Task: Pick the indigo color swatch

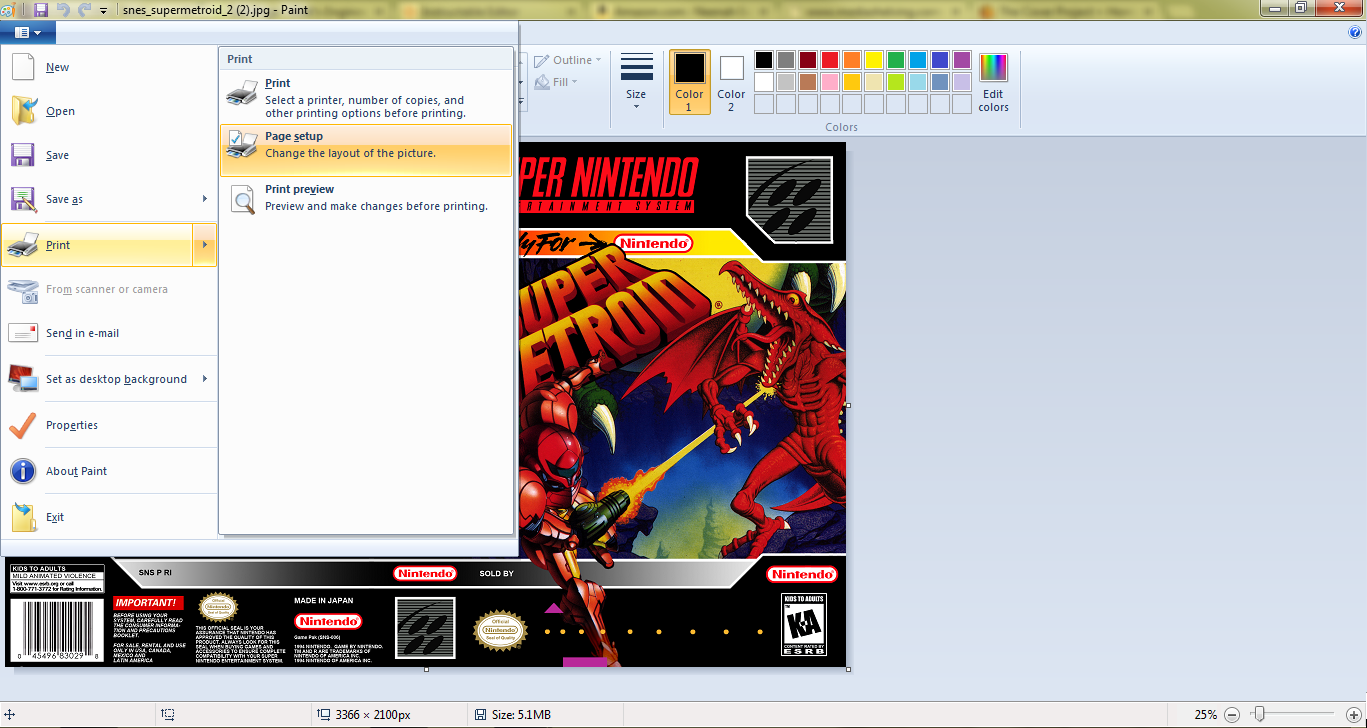Action: click(940, 60)
